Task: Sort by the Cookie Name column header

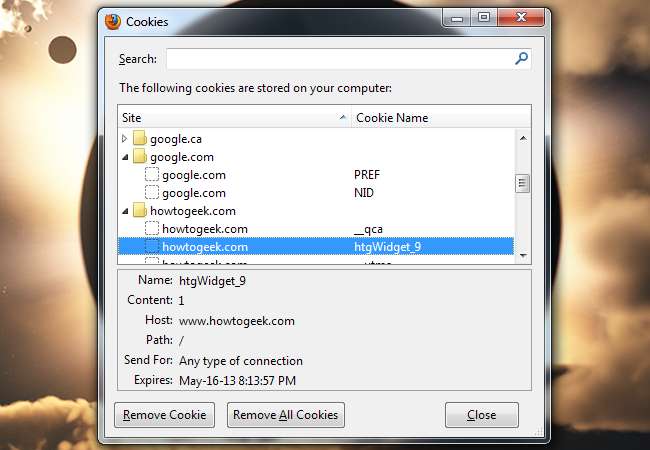Action: (x=441, y=118)
